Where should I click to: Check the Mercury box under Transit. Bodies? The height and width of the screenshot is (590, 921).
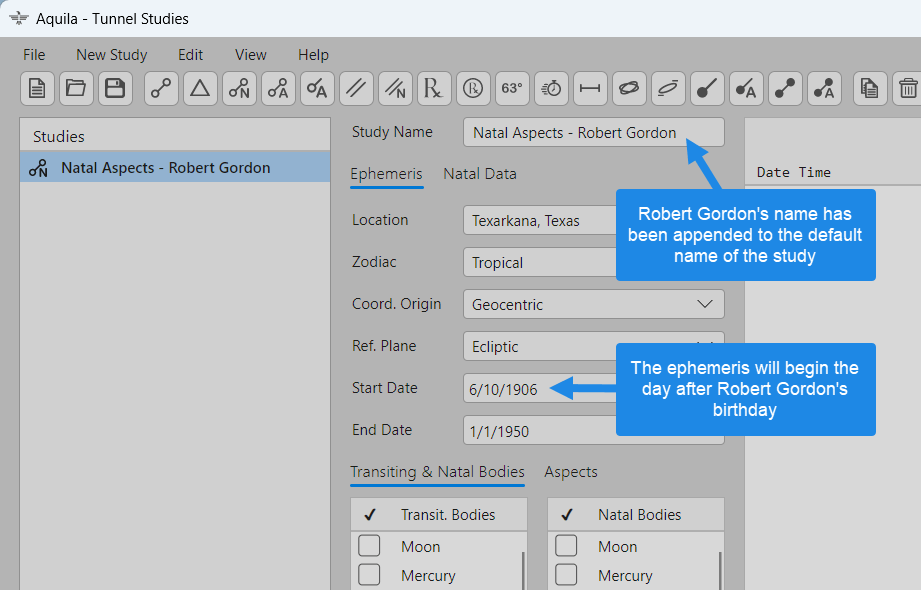369,574
